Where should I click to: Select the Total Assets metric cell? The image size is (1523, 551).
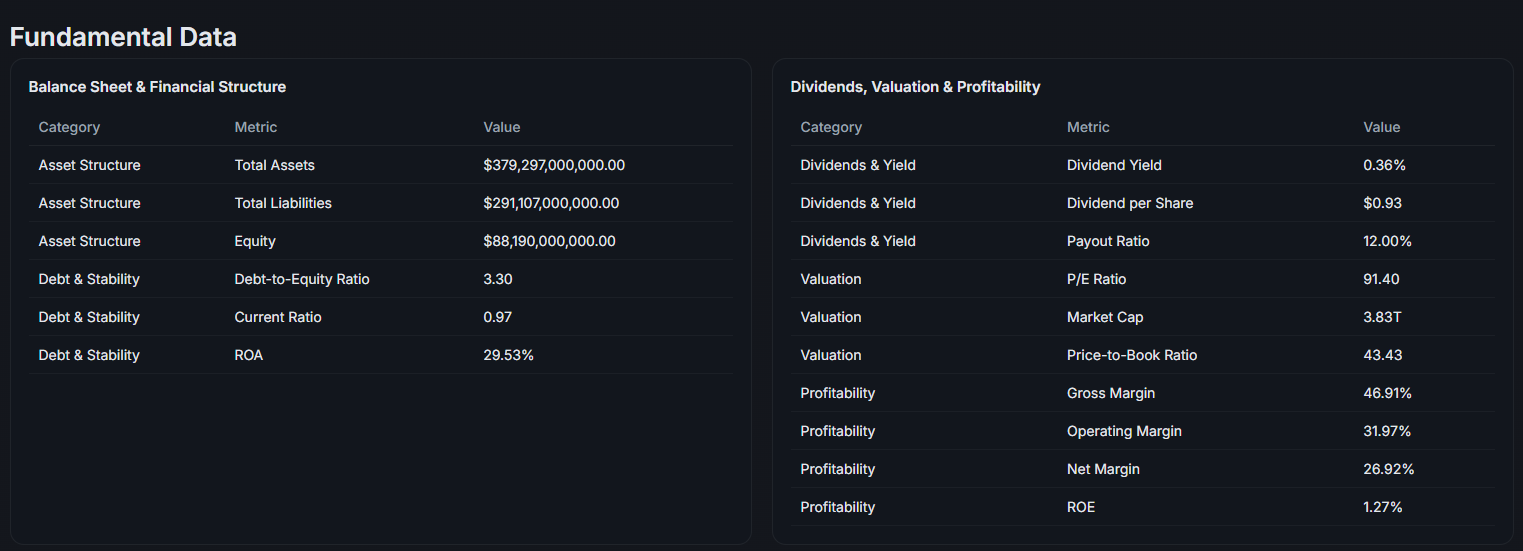tap(274, 165)
